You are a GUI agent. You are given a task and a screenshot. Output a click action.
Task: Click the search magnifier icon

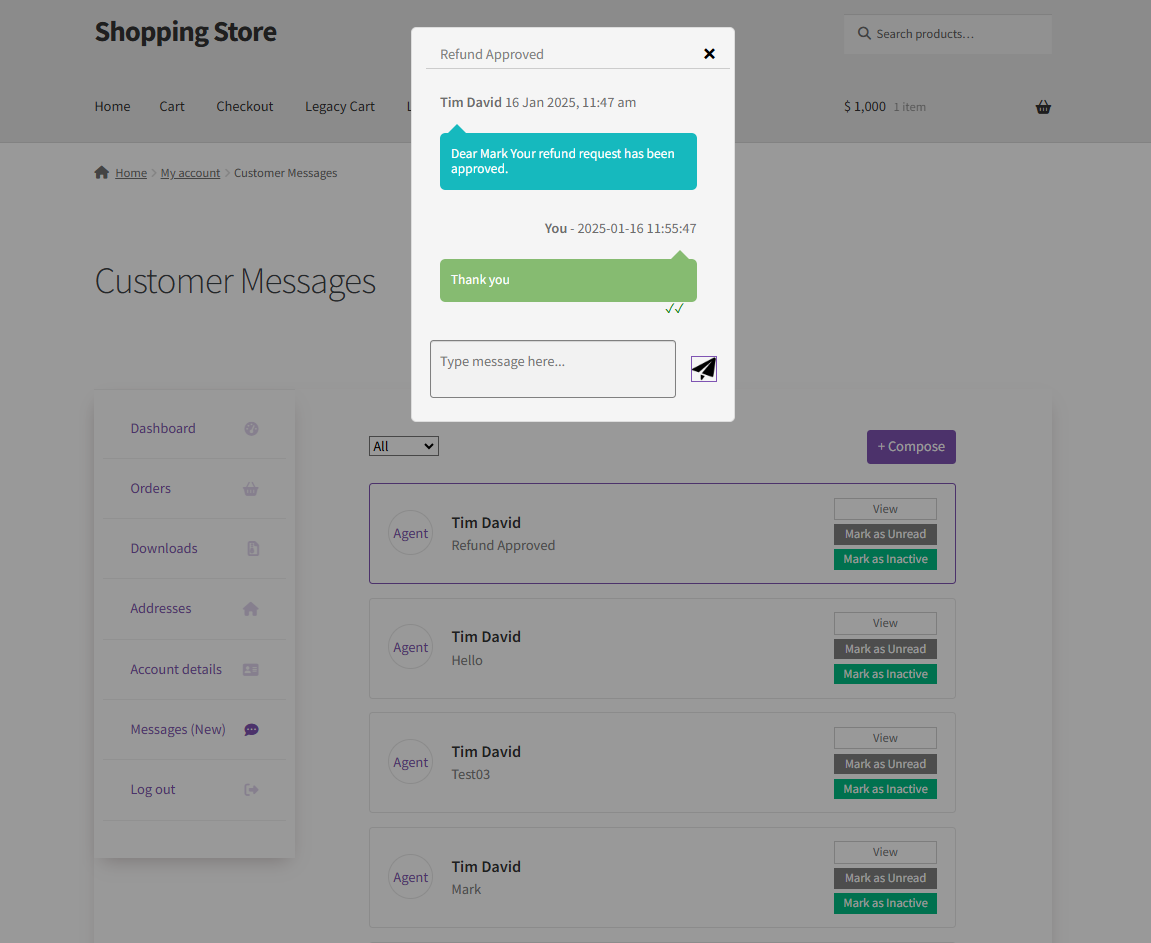[x=864, y=34]
